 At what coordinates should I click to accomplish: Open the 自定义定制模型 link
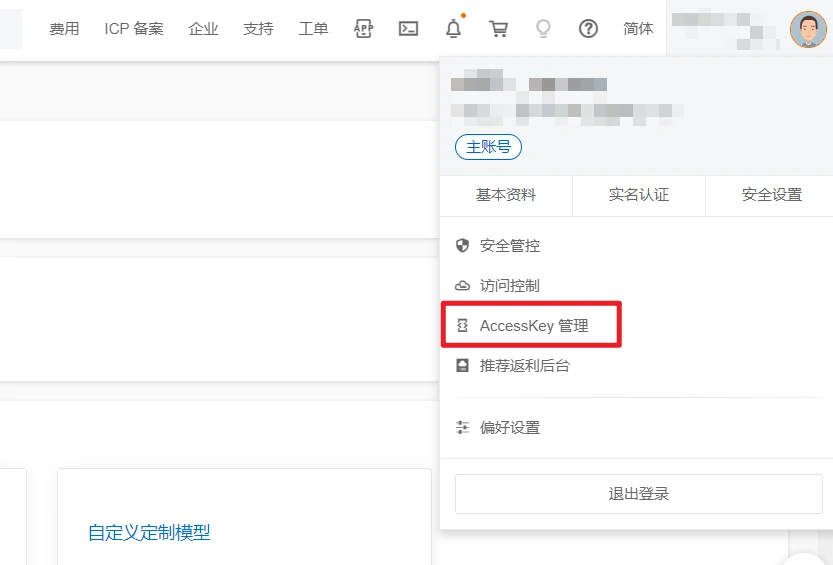[x=149, y=533]
